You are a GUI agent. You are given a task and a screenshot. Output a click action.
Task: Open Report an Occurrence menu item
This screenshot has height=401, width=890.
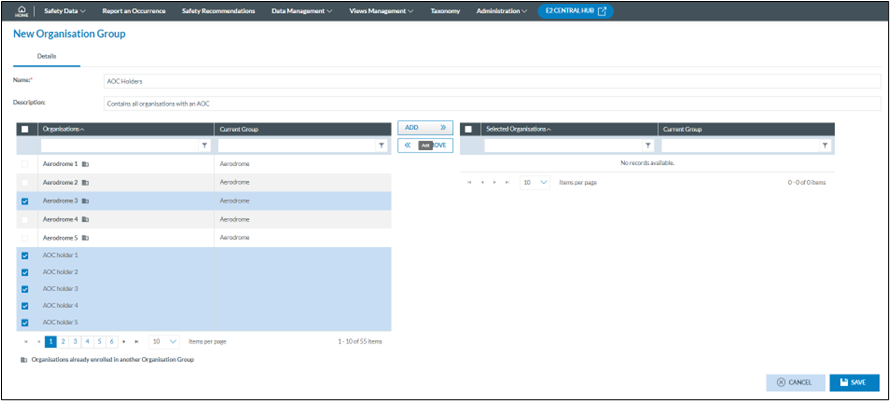(x=134, y=11)
